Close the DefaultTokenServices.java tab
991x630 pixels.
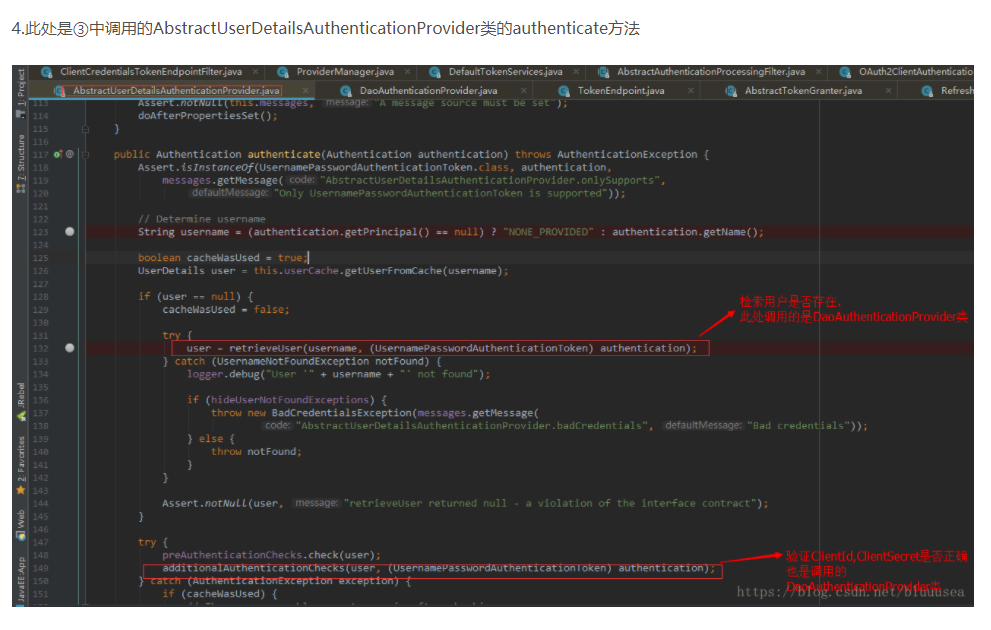576,72
